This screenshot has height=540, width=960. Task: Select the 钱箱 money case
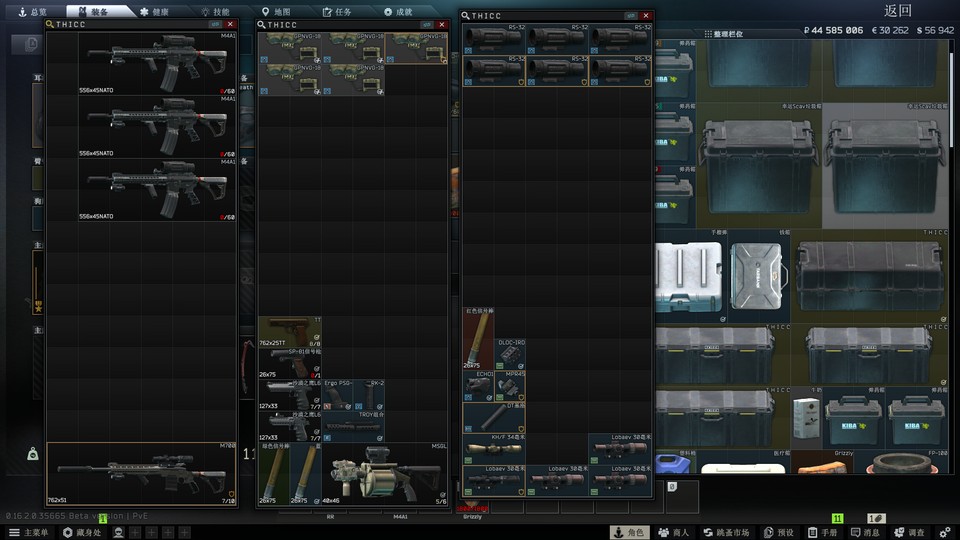tap(759, 276)
